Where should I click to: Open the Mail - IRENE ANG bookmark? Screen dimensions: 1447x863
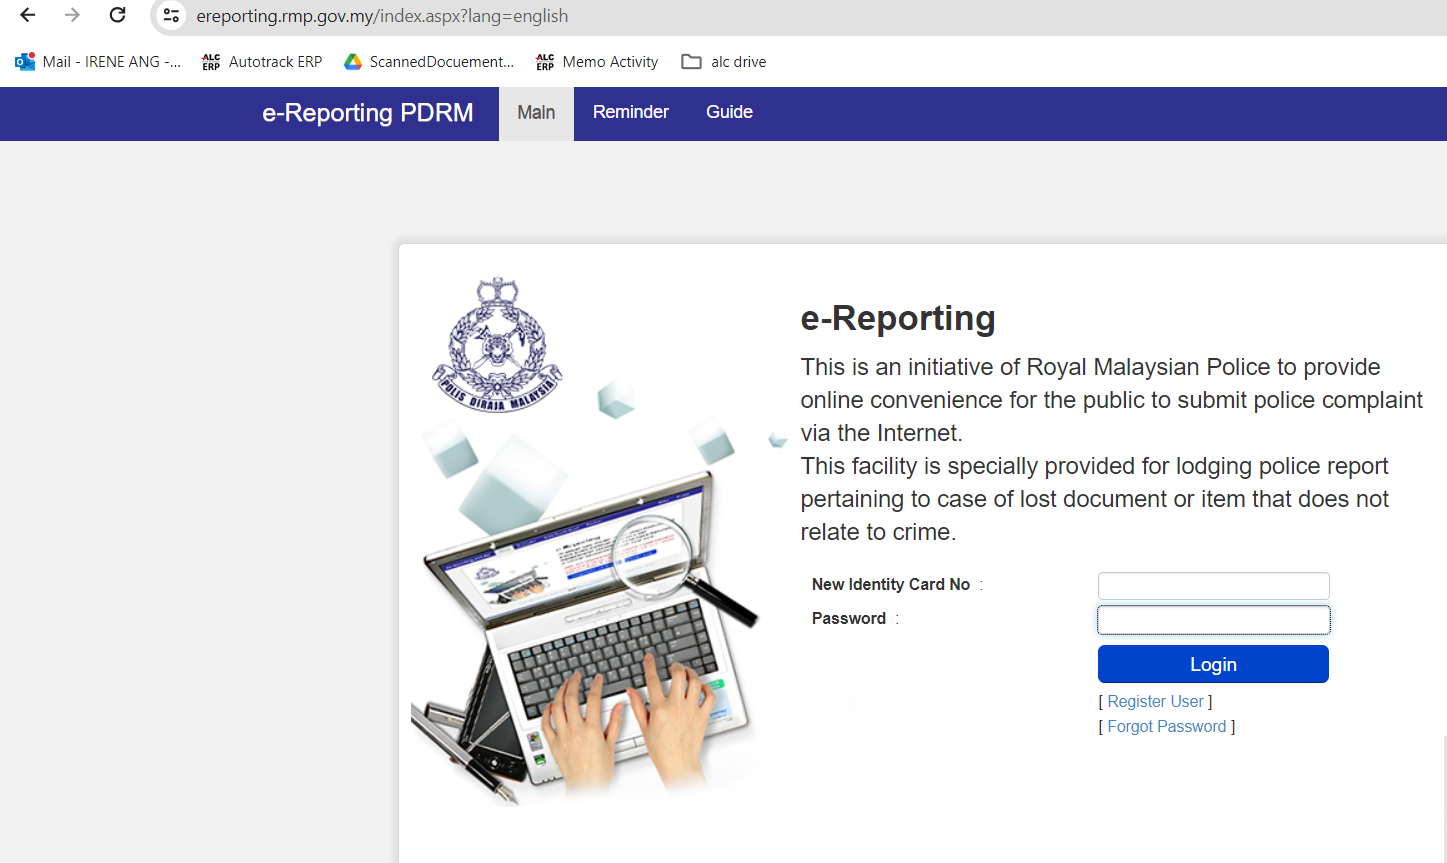click(98, 62)
